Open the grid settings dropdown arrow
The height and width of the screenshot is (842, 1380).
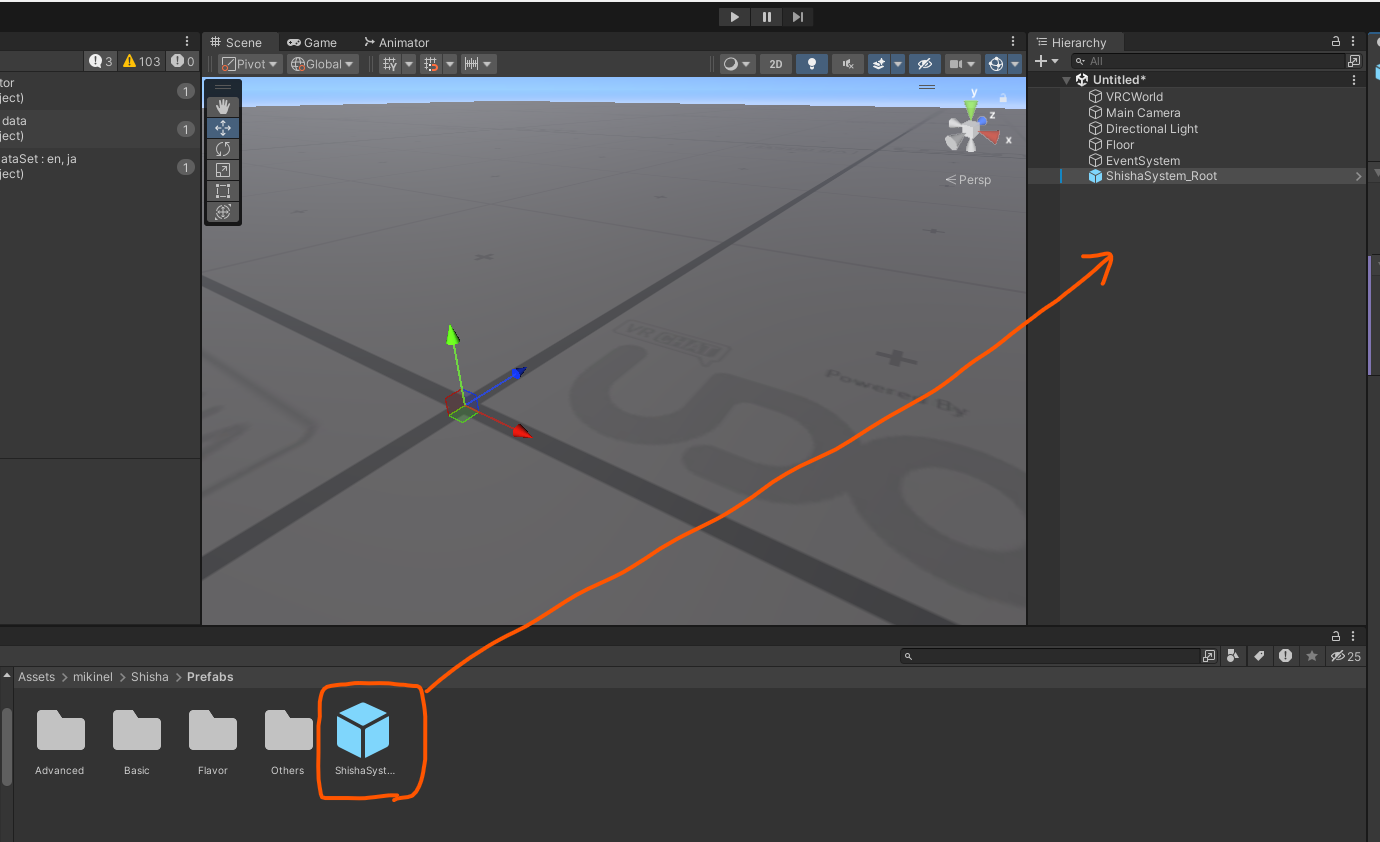pos(409,64)
